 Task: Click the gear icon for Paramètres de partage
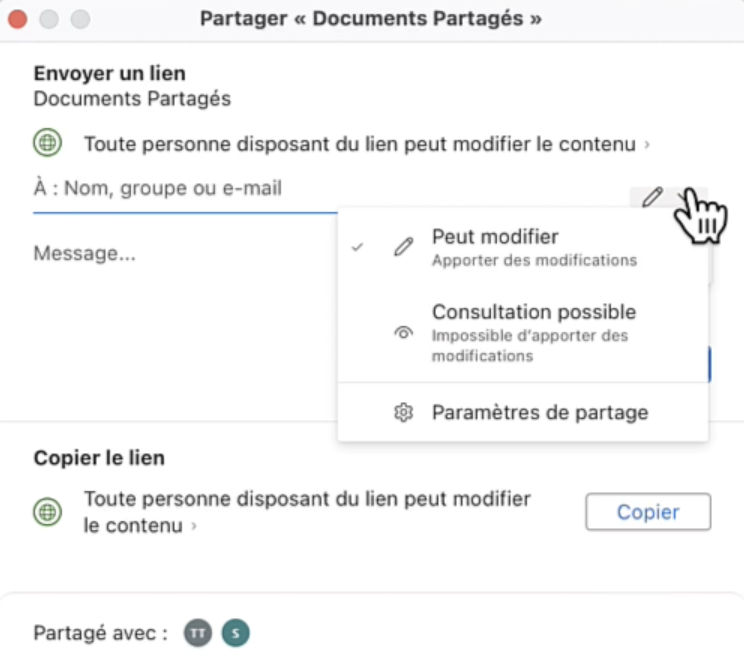tap(404, 412)
